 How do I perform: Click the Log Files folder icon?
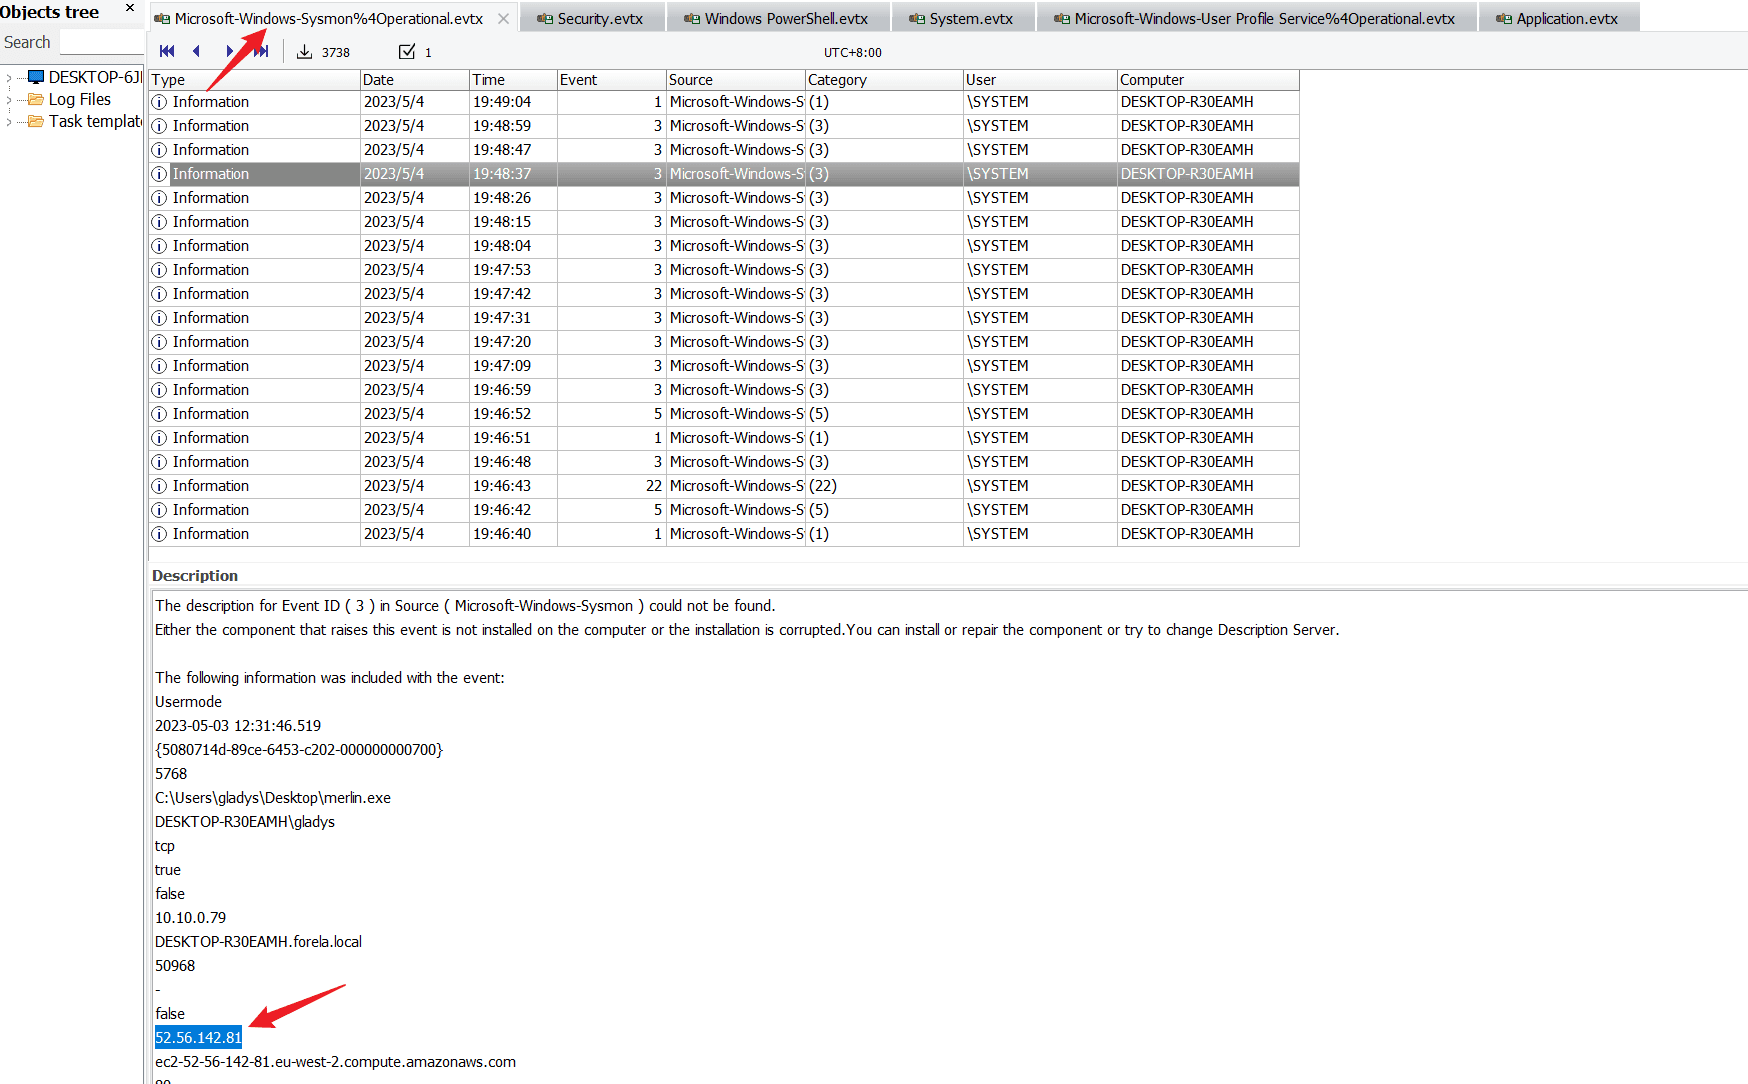[x=36, y=99]
